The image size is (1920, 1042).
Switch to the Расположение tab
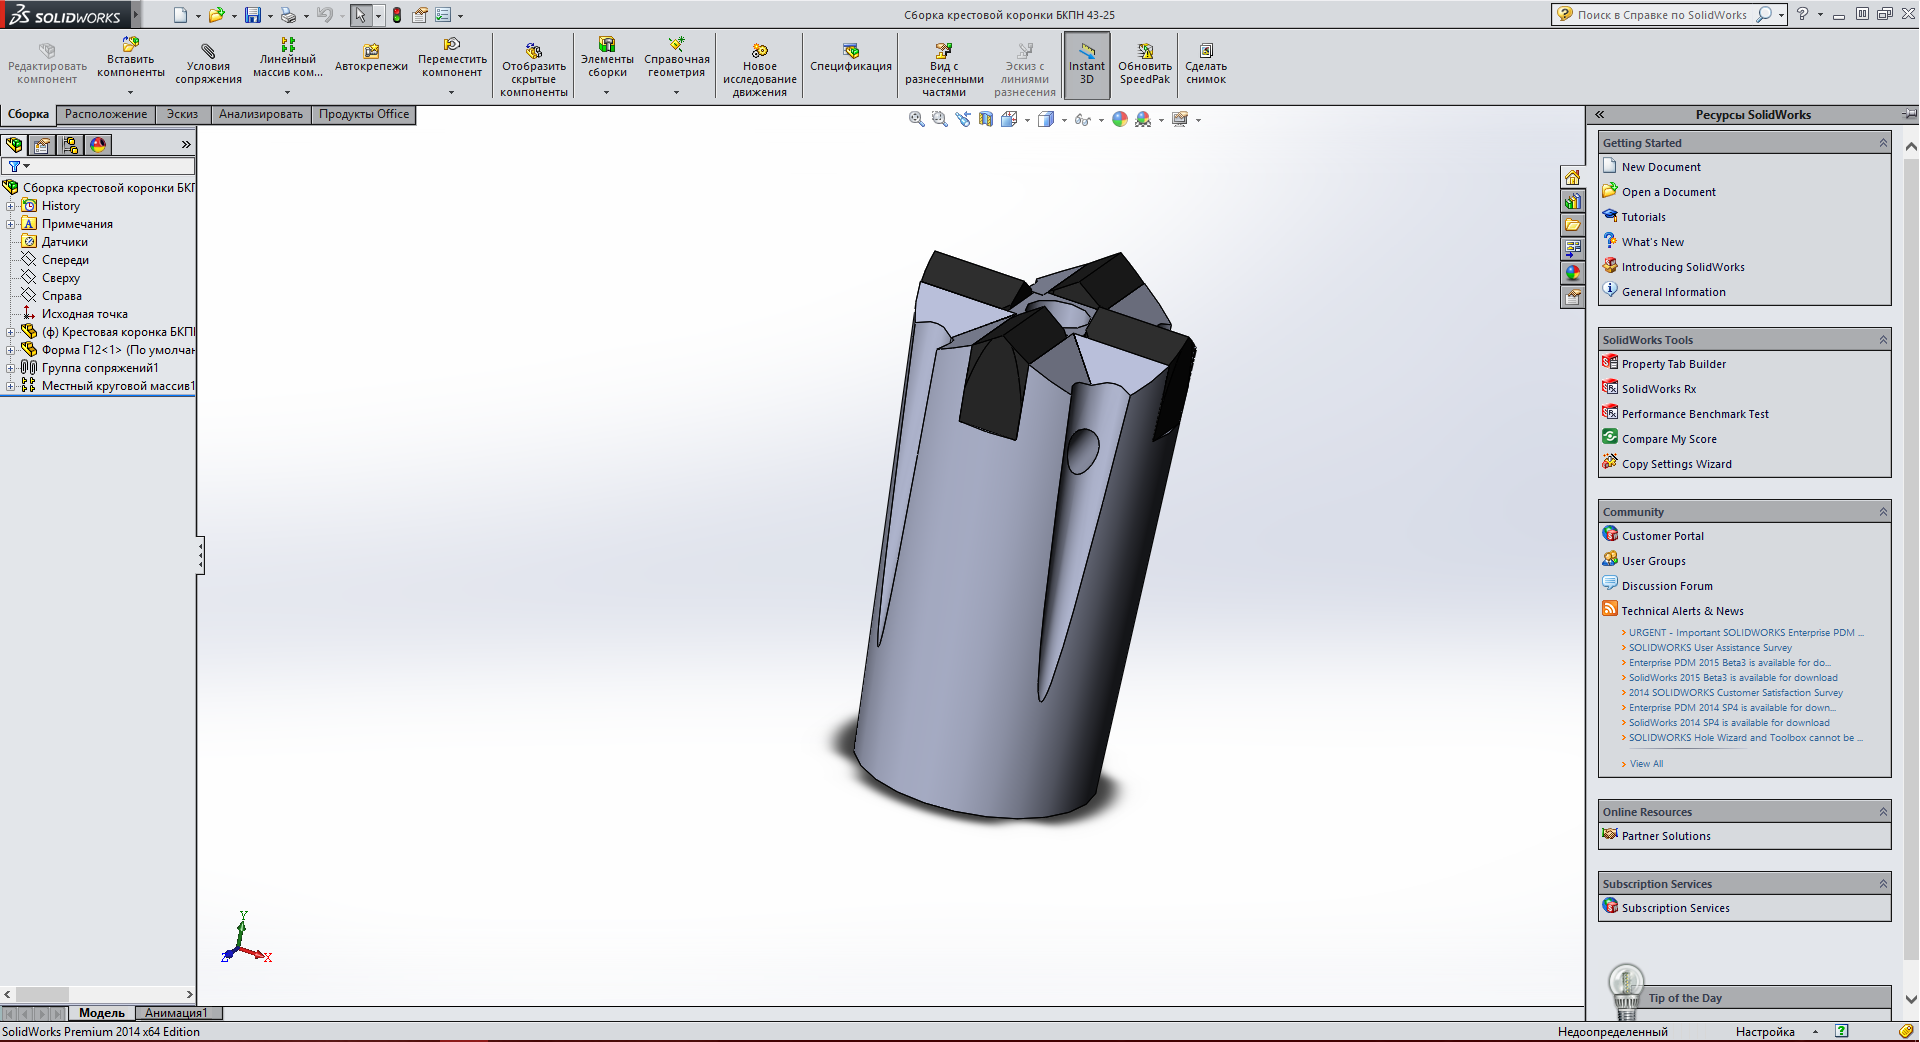tap(106, 114)
